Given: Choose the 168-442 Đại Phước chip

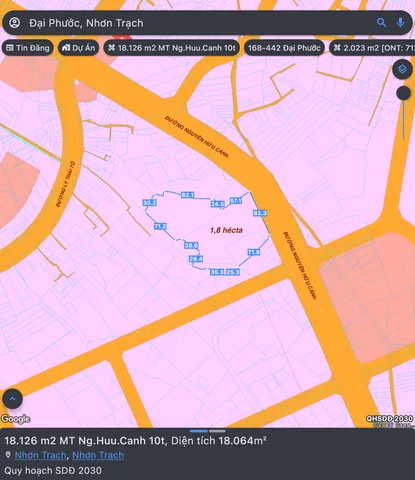Looking at the screenshot, I should coord(284,48).
